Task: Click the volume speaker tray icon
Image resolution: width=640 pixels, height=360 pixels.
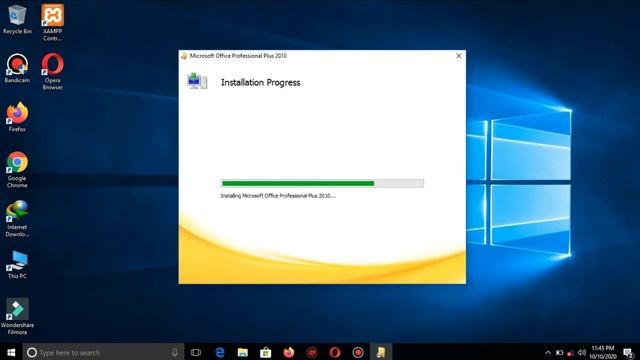Action: (x=582, y=352)
